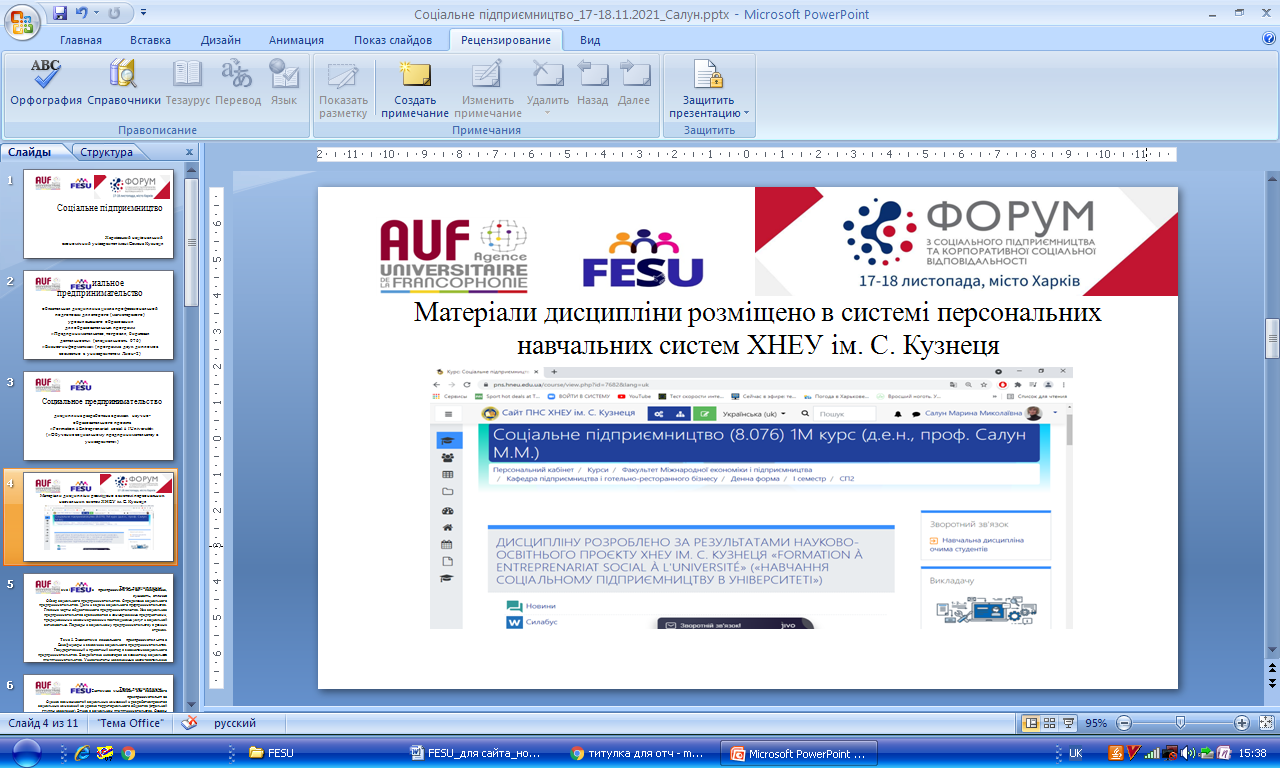1280x768 pixels.
Task: Click Показать разметку button
Action: [x=343, y=88]
